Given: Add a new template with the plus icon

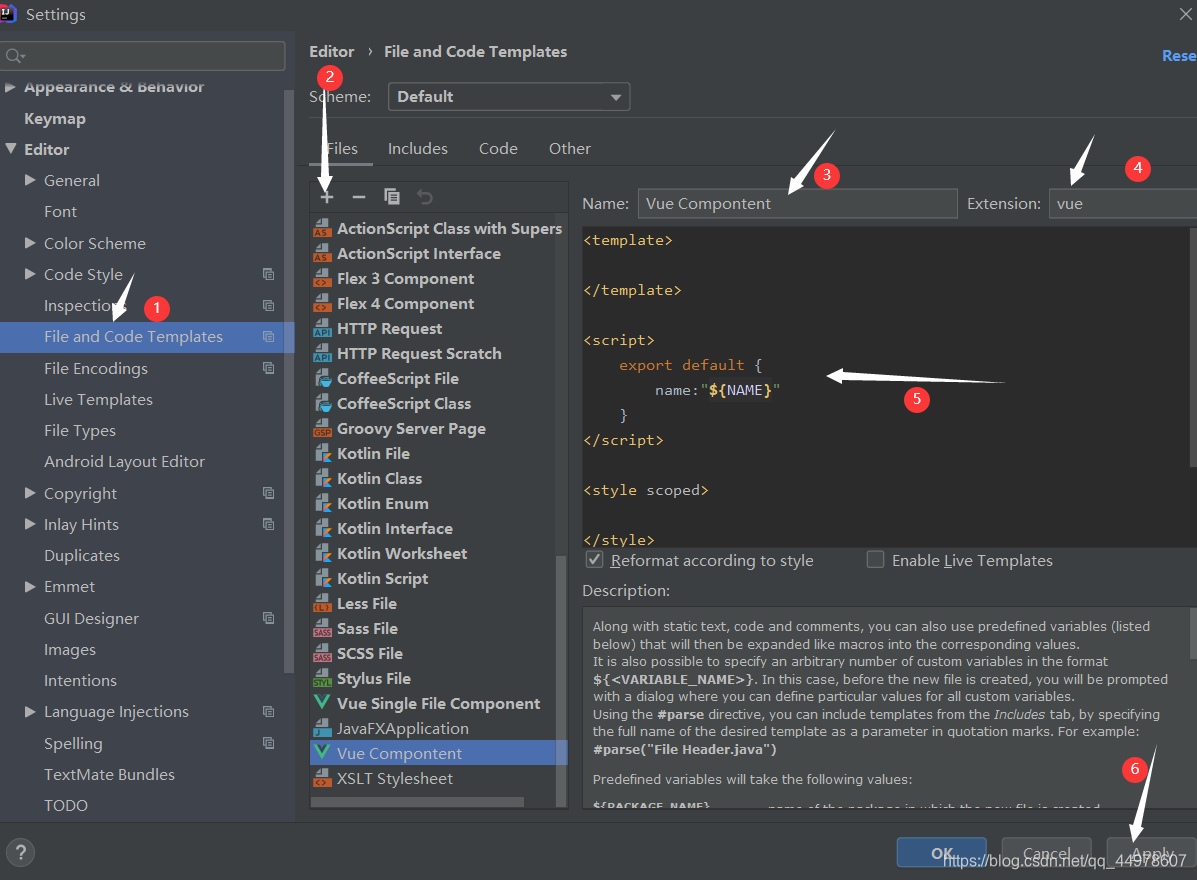Looking at the screenshot, I should (x=327, y=198).
